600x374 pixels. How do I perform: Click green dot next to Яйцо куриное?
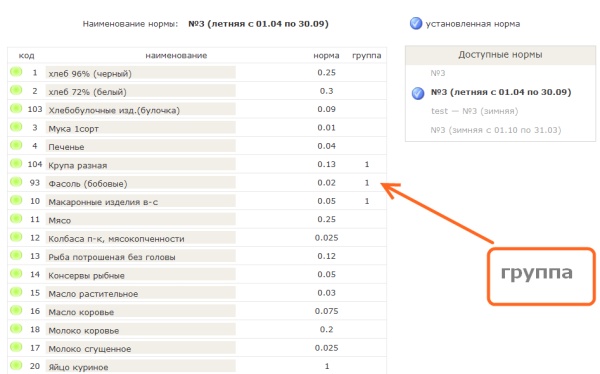[16, 365]
